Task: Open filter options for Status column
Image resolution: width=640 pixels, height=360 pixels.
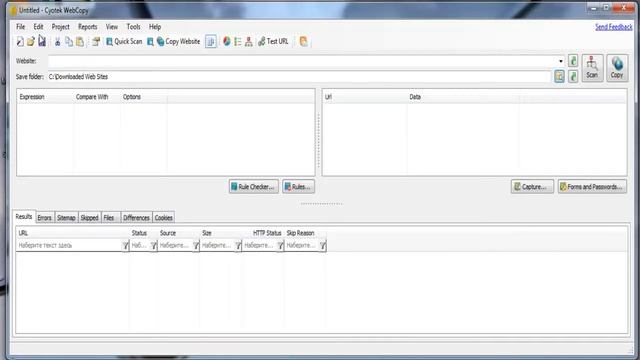Action: pos(153,245)
